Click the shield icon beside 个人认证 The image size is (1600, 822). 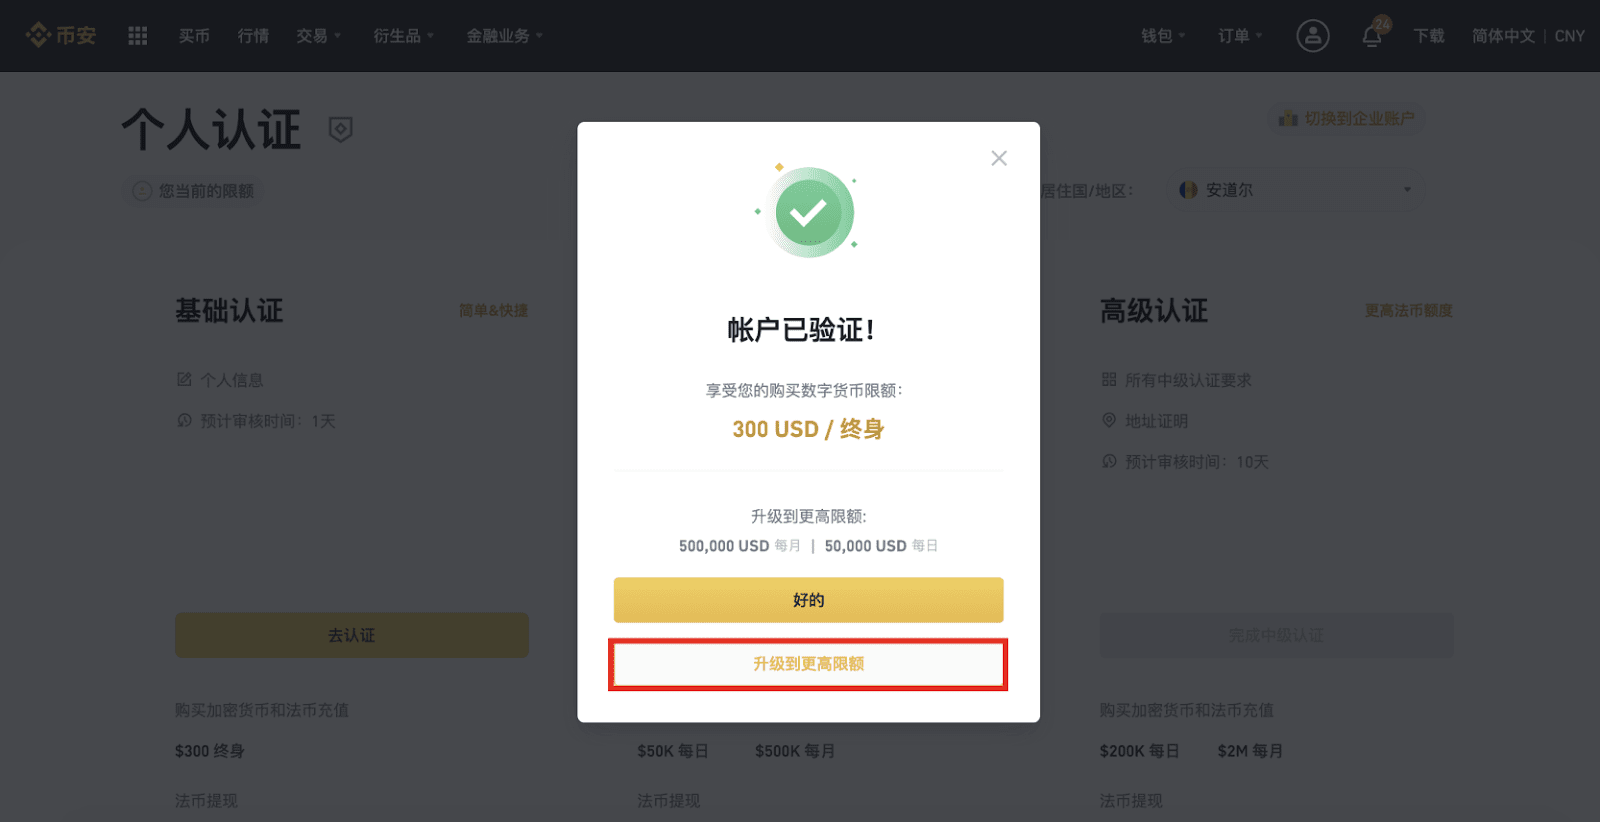click(x=341, y=129)
